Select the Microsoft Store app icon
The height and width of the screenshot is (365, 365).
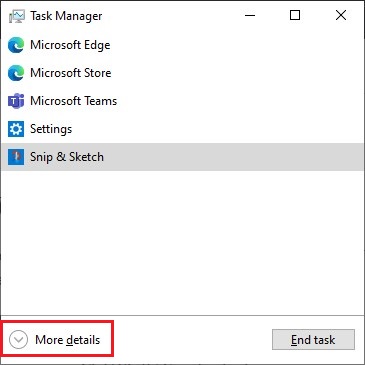(16, 73)
